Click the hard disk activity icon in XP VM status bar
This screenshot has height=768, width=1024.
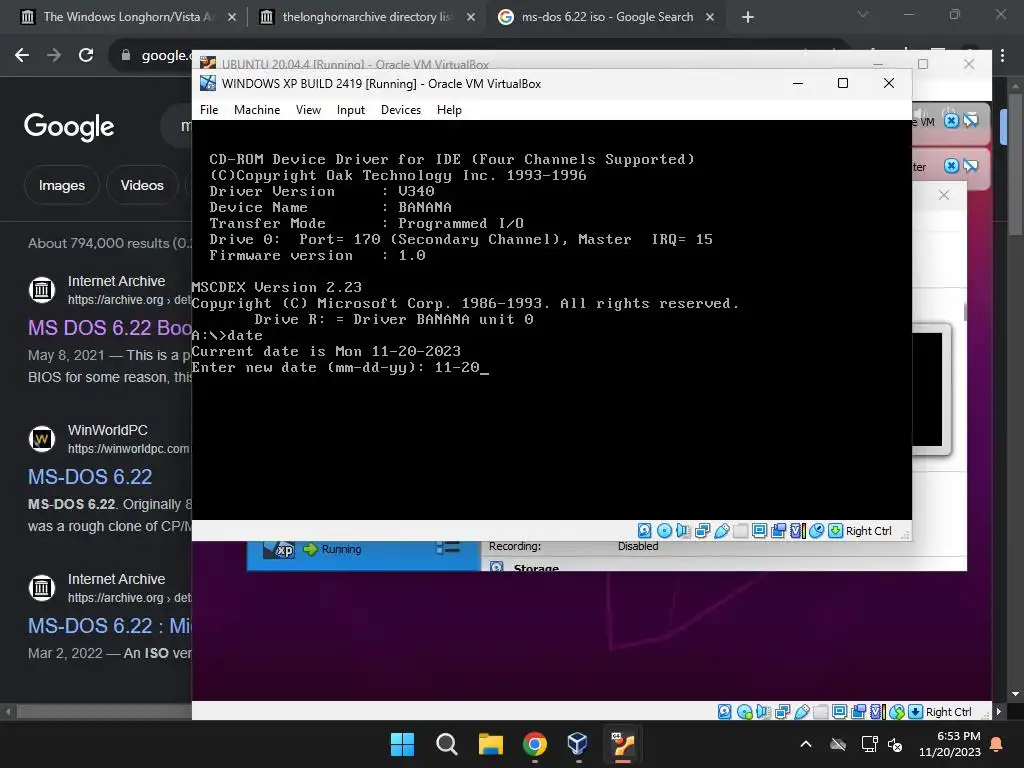645,531
